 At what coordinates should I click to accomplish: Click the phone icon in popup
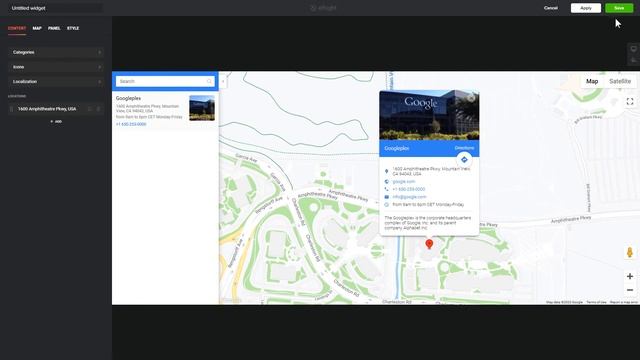387,189
